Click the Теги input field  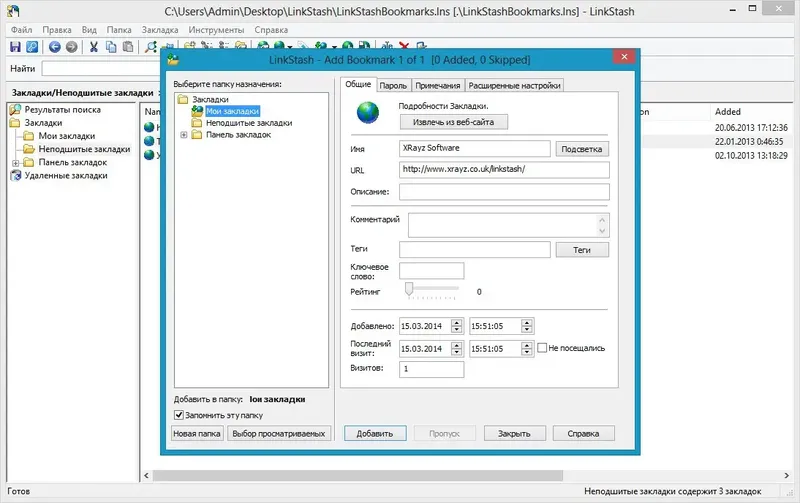(474, 249)
